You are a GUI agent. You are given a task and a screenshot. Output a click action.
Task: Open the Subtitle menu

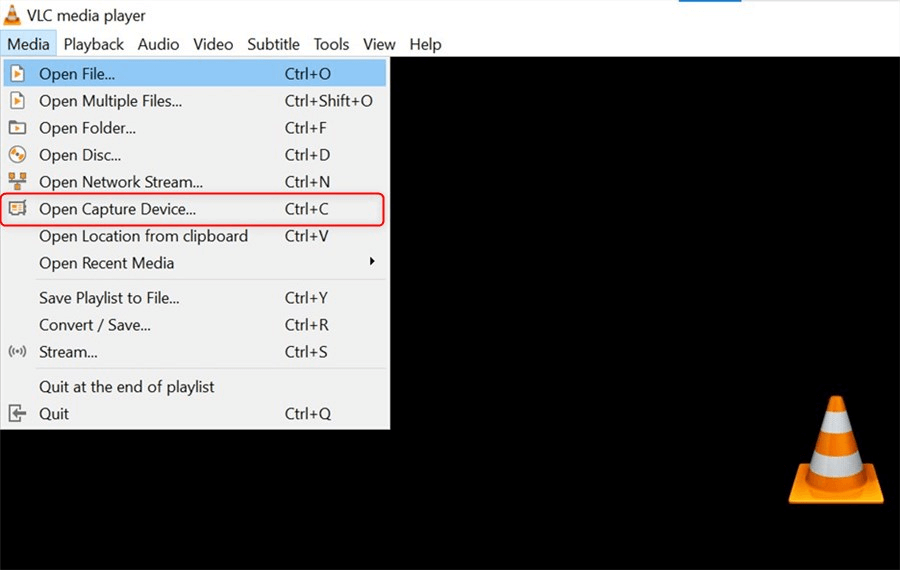click(273, 44)
